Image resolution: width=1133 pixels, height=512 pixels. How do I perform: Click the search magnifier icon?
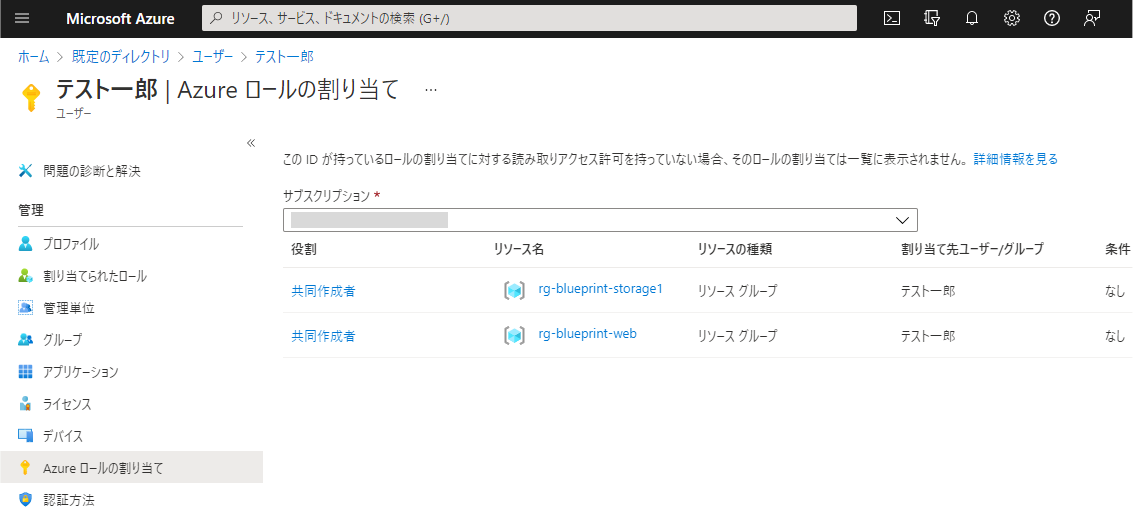coord(216,19)
